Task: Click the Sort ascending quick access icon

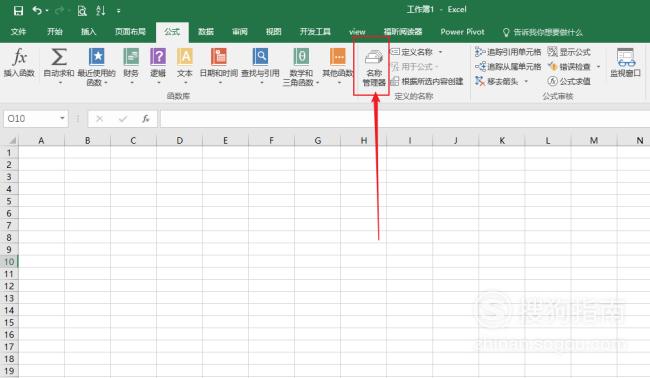Action: coord(101,10)
